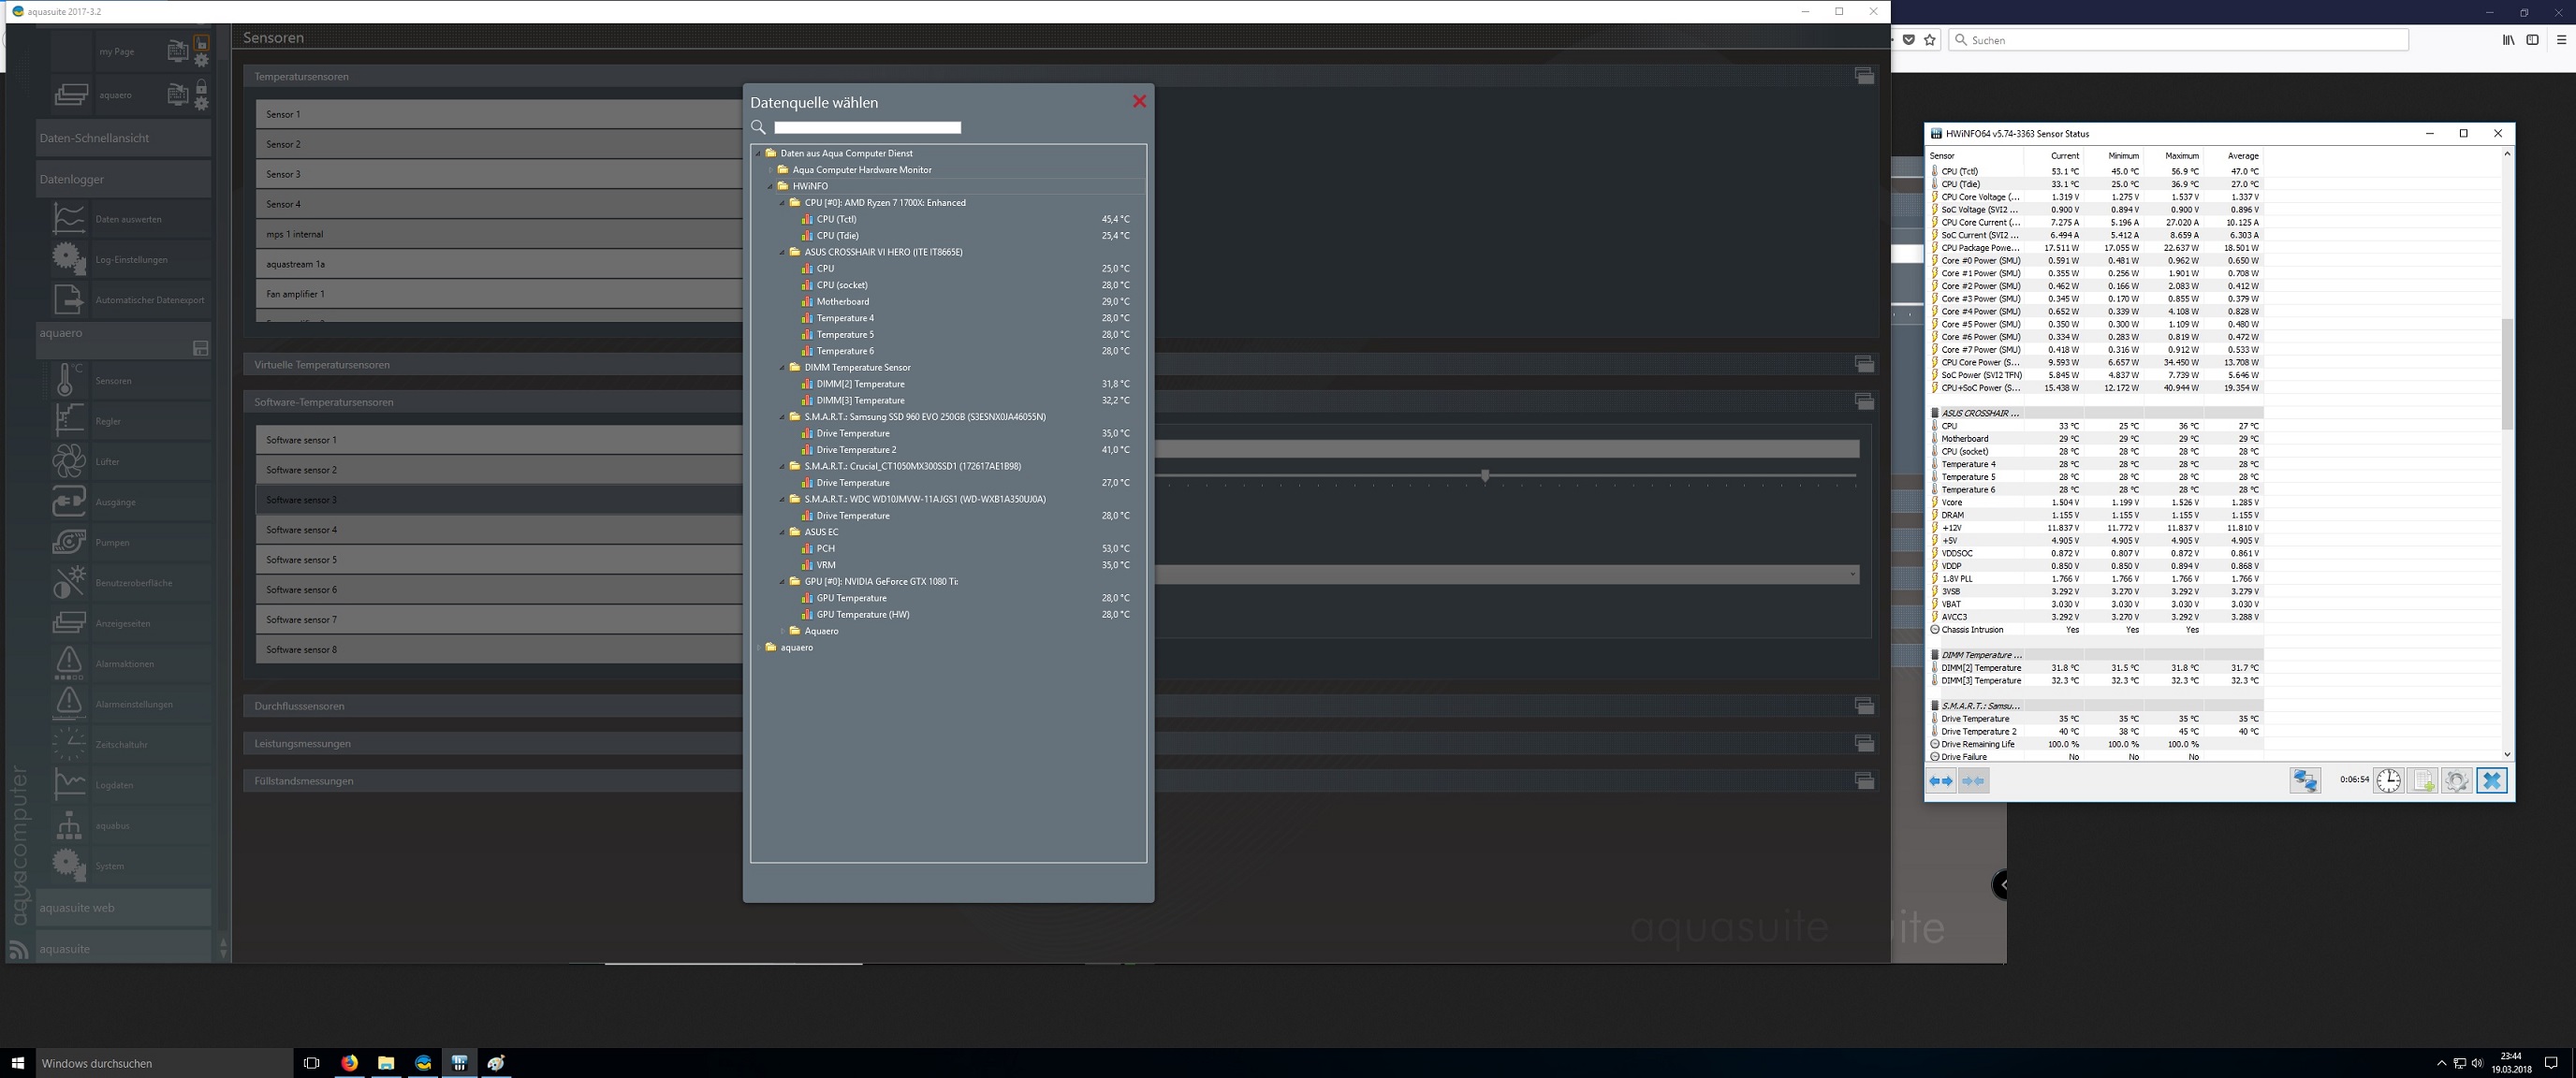Collapse the HWiNFO tree node

[771, 186]
